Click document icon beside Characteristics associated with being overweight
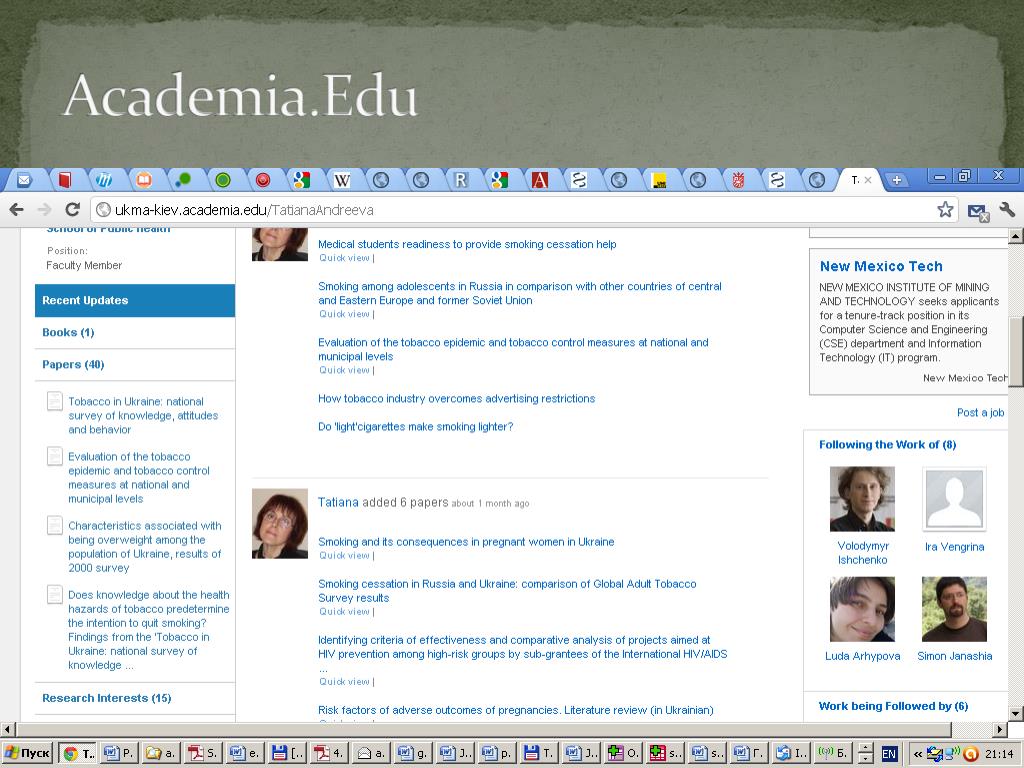Screen dimensions: 1024x768 coord(55,525)
